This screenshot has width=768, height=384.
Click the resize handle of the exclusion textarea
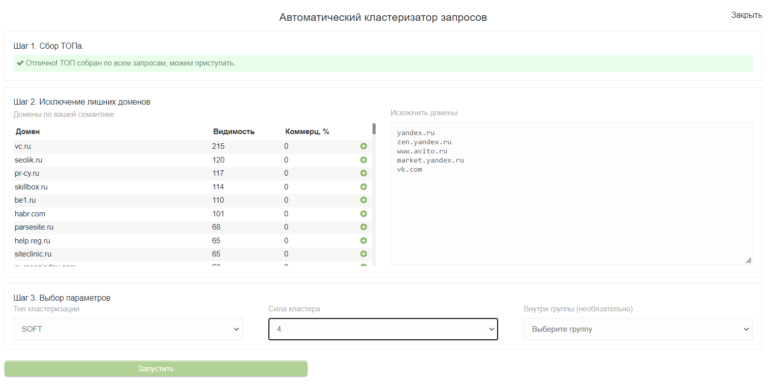coord(748,261)
